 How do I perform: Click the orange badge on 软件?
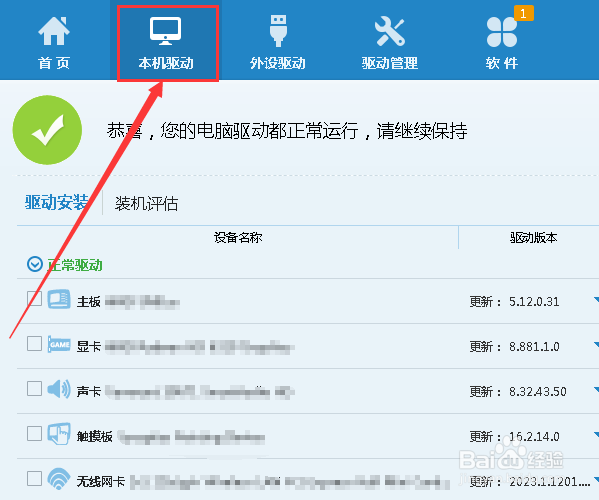pyautogui.click(x=523, y=14)
